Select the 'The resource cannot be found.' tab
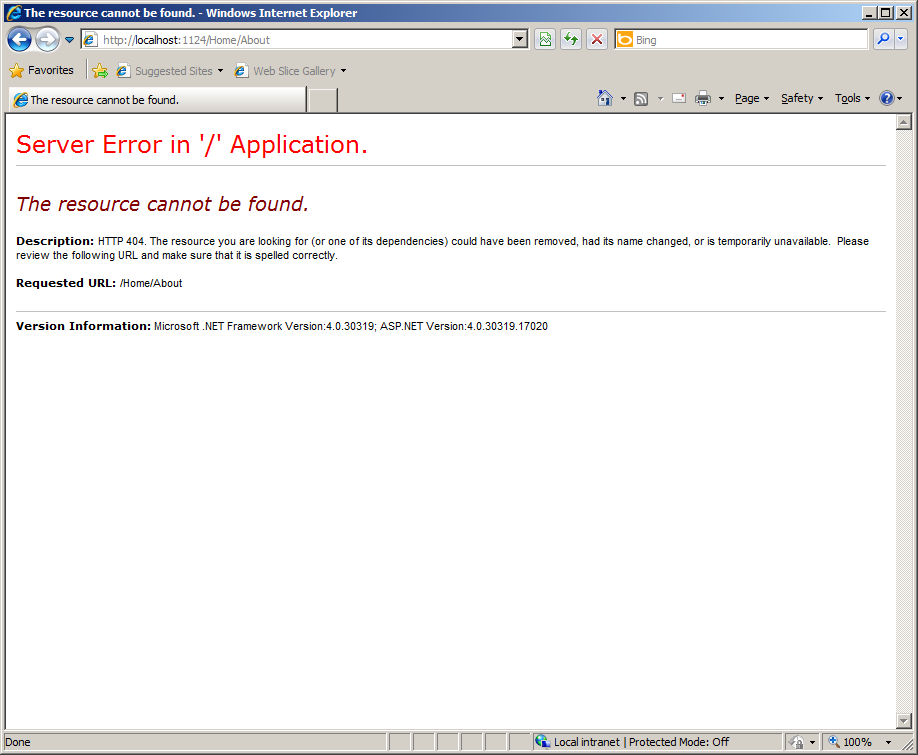 [157, 99]
